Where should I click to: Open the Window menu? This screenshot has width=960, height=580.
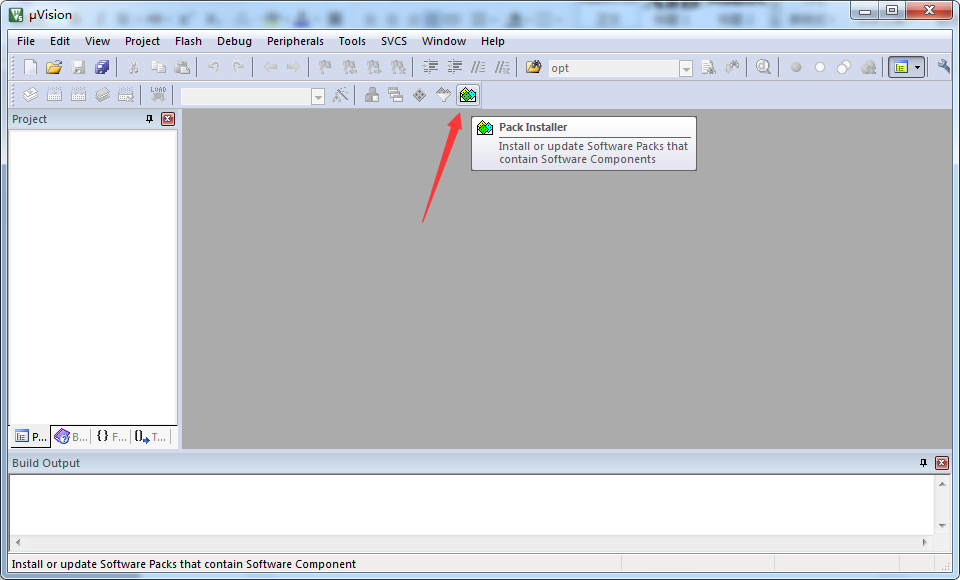pos(444,41)
